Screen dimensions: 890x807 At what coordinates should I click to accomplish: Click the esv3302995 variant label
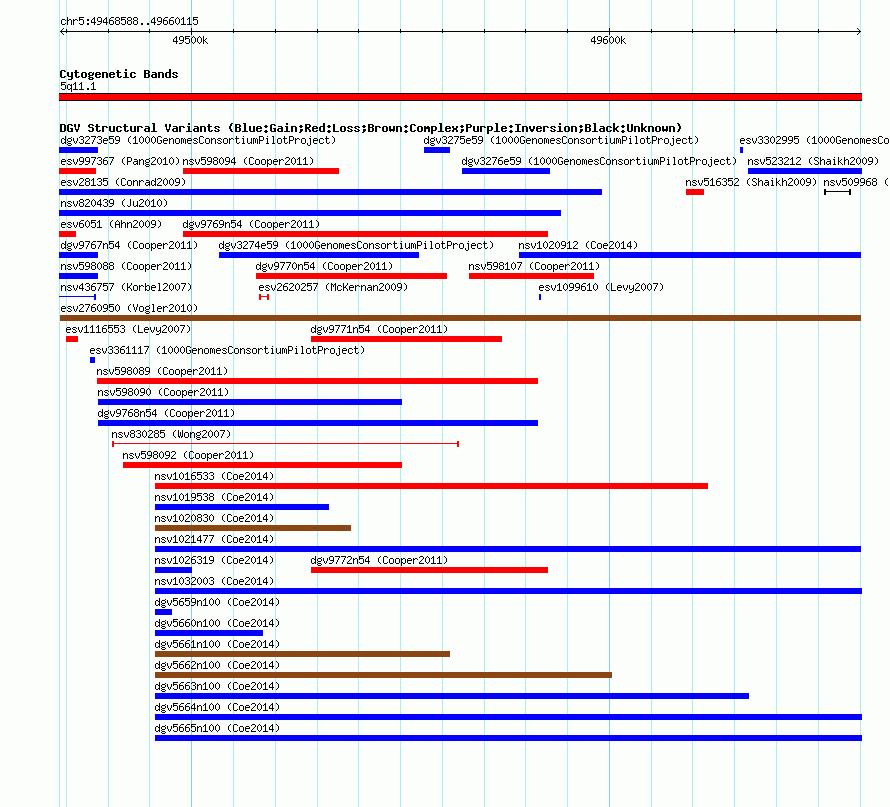point(814,140)
